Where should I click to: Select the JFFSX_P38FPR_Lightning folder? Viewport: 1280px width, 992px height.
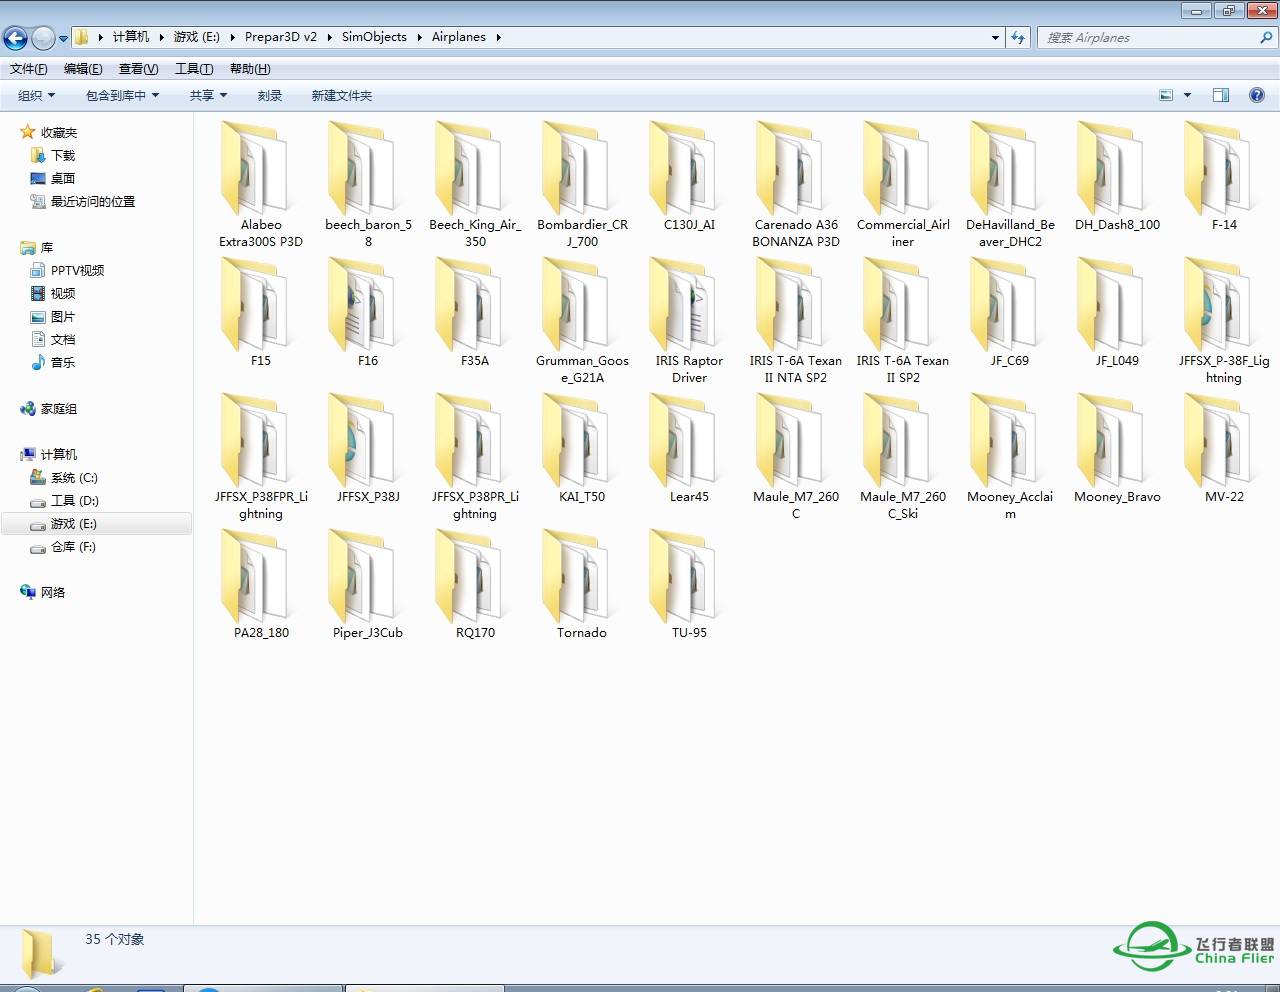click(261, 456)
